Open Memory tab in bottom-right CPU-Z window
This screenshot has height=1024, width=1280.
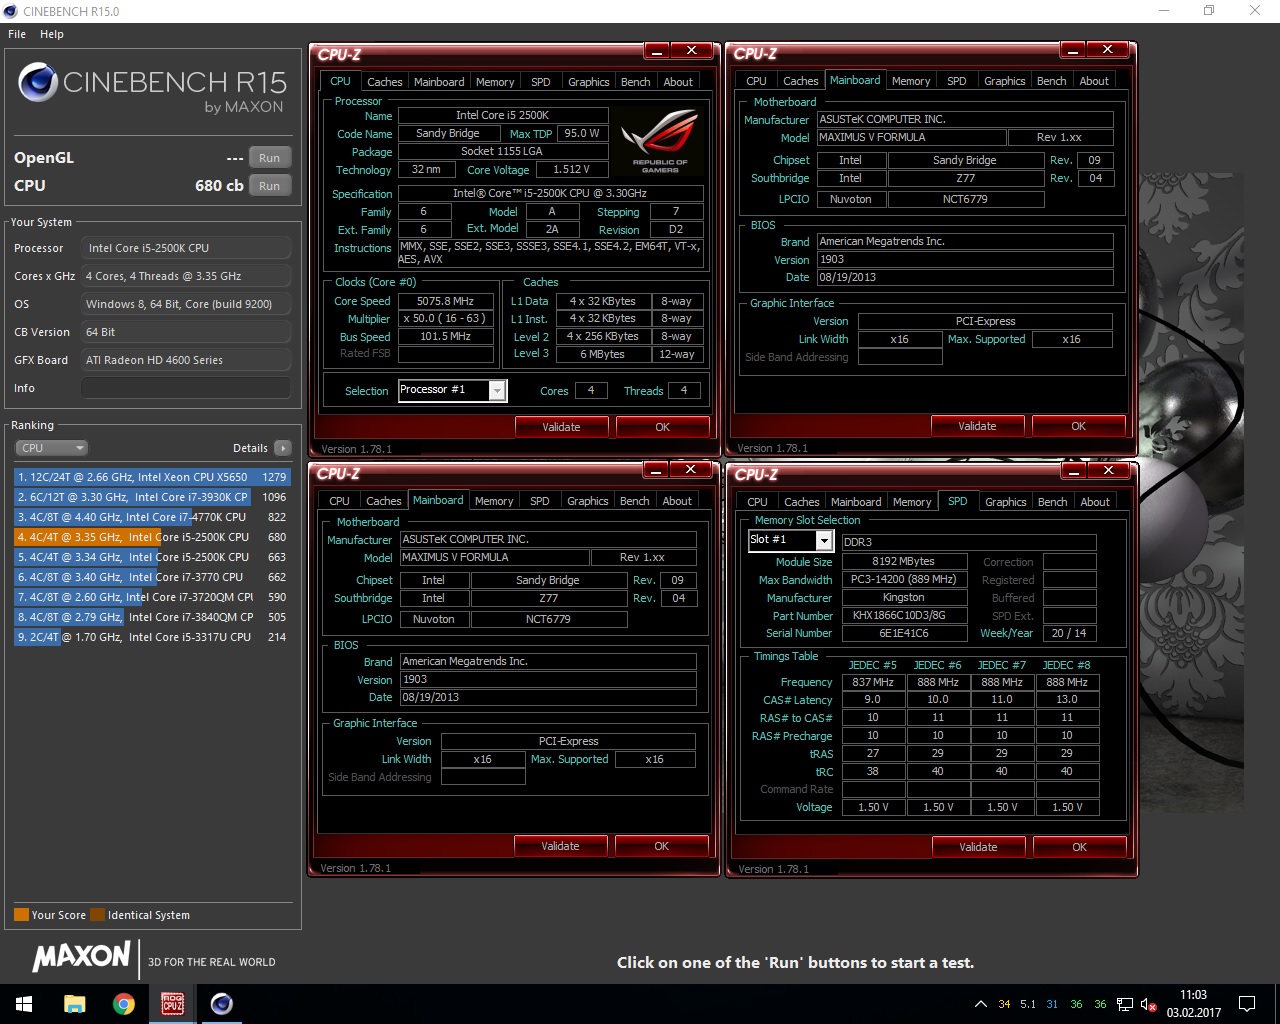click(x=912, y=502)
